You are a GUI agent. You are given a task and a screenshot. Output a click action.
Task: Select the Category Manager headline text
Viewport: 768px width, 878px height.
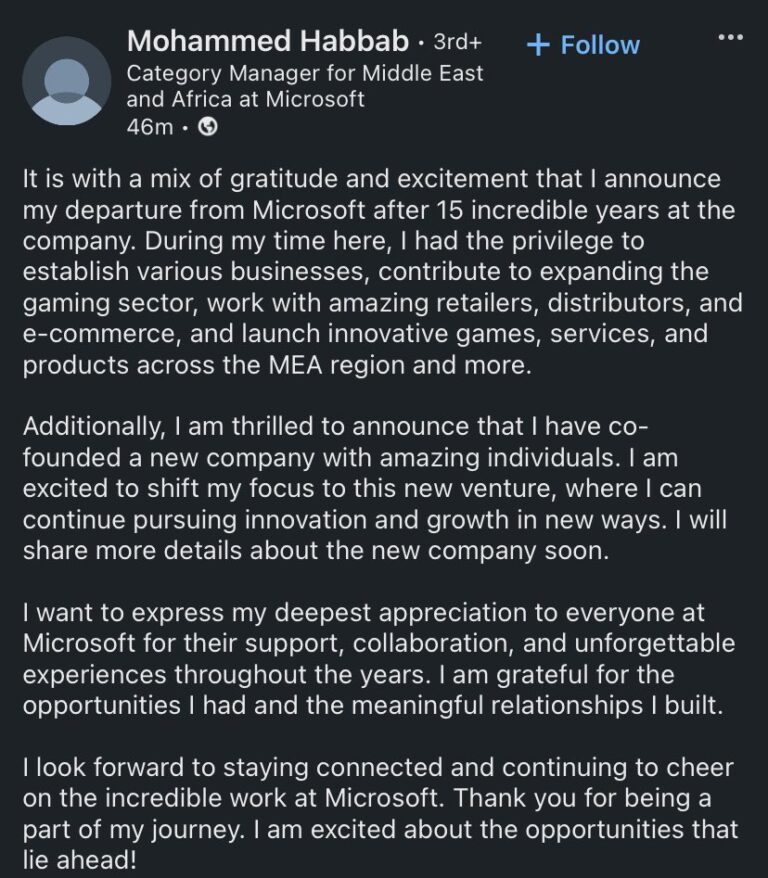(302, 85)
